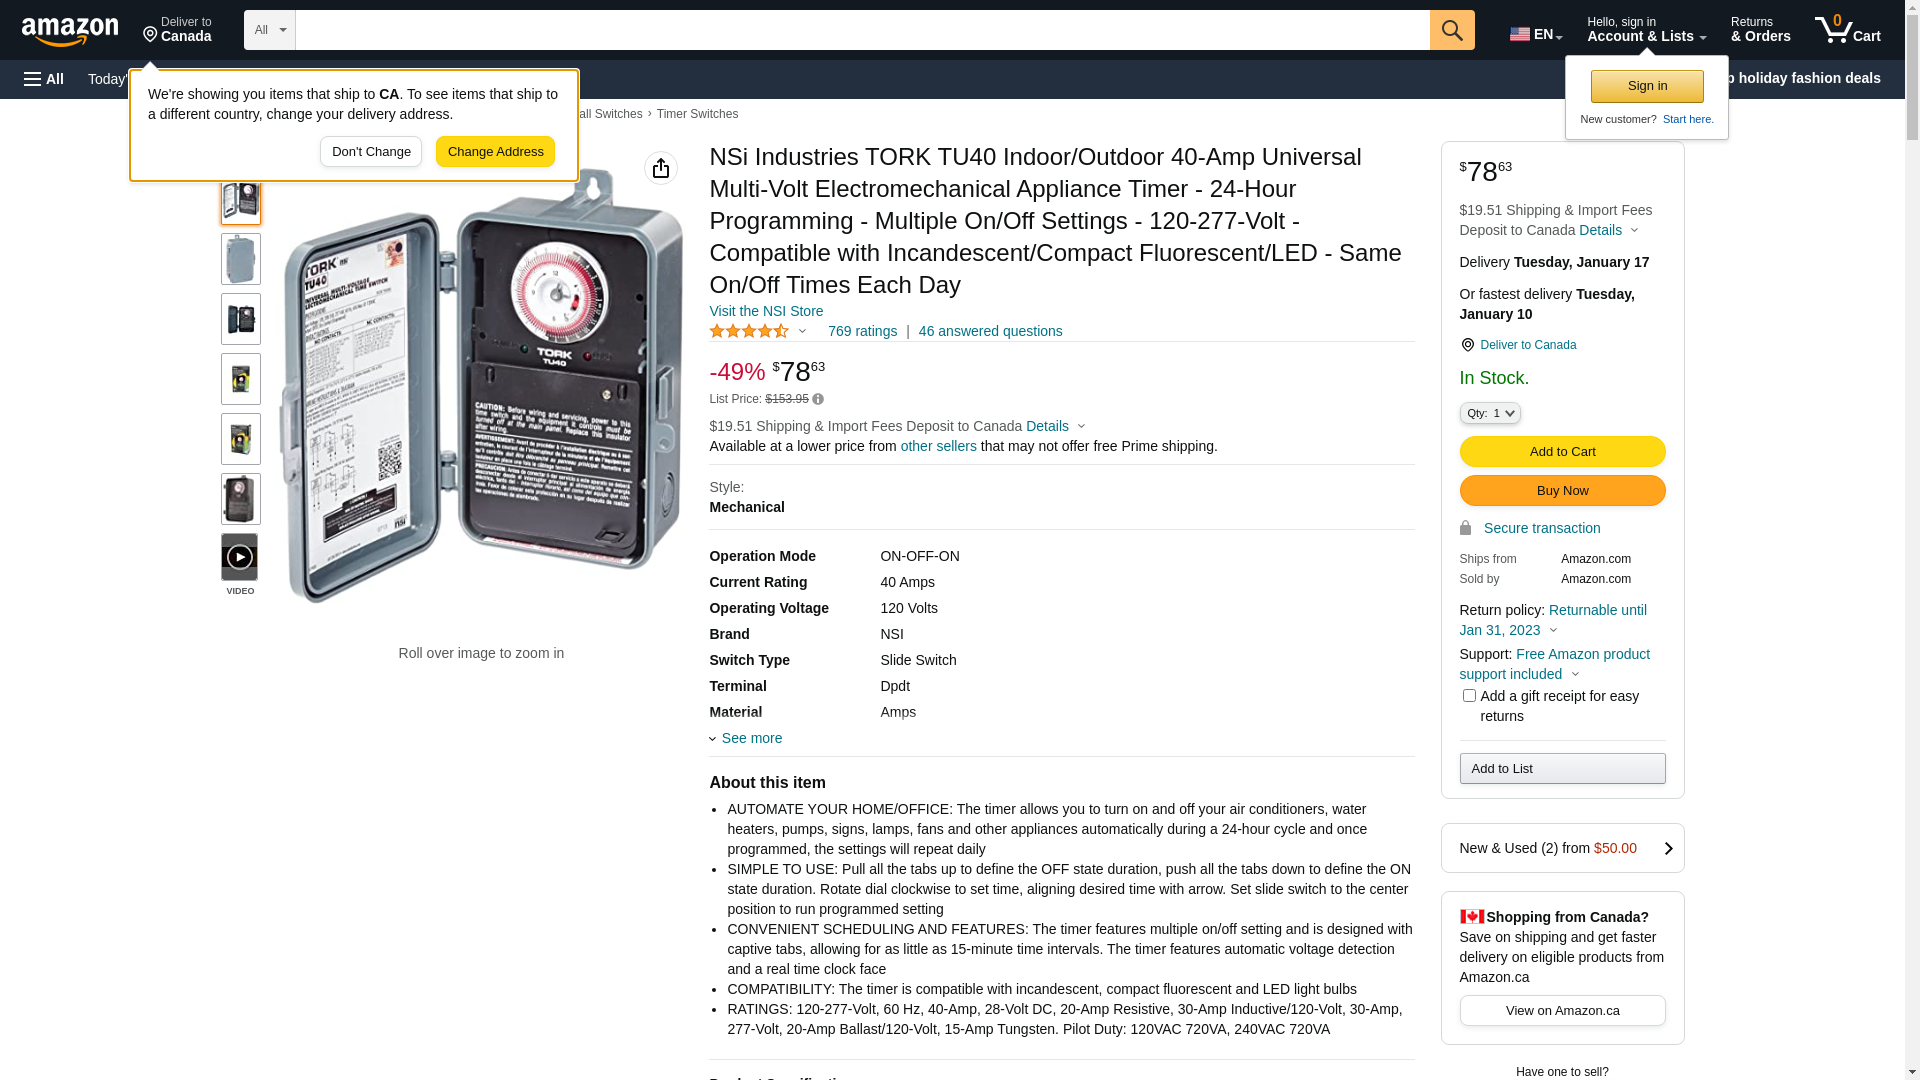Screen dimensions: 1920x1080
Task: Click the Amazon logo
Action: (70, 31)
